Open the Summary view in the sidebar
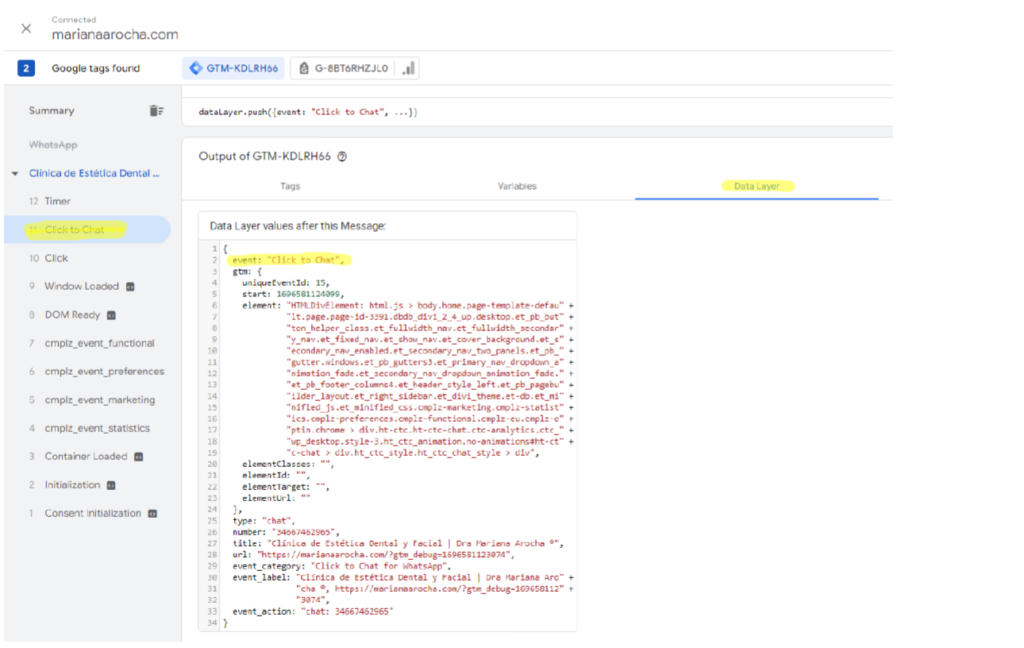 coord(52,110)
